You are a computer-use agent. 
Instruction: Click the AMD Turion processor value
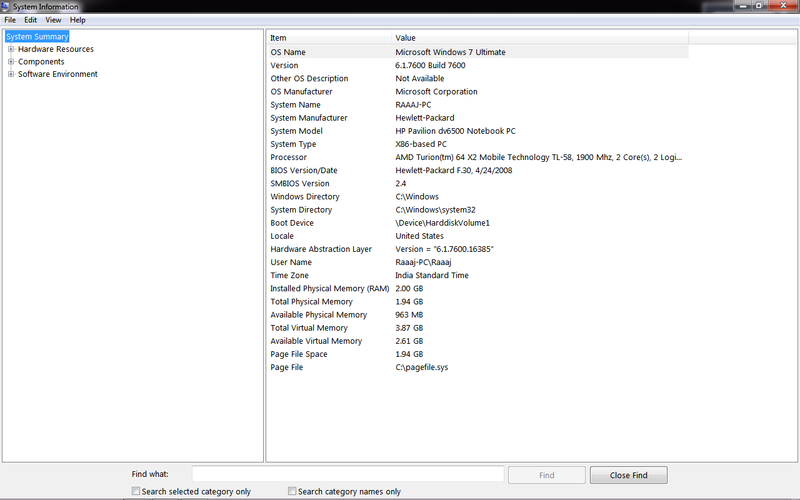pos(539,157)
